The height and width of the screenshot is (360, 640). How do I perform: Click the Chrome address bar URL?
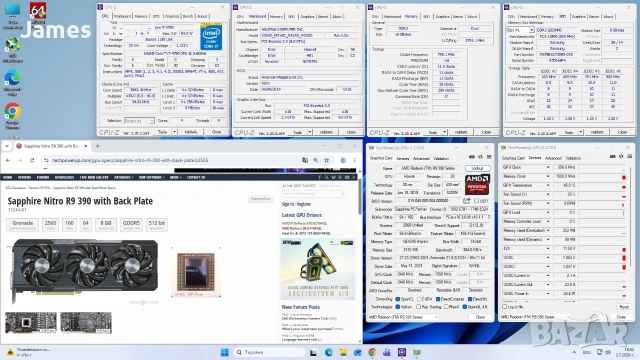coord(130,160)
